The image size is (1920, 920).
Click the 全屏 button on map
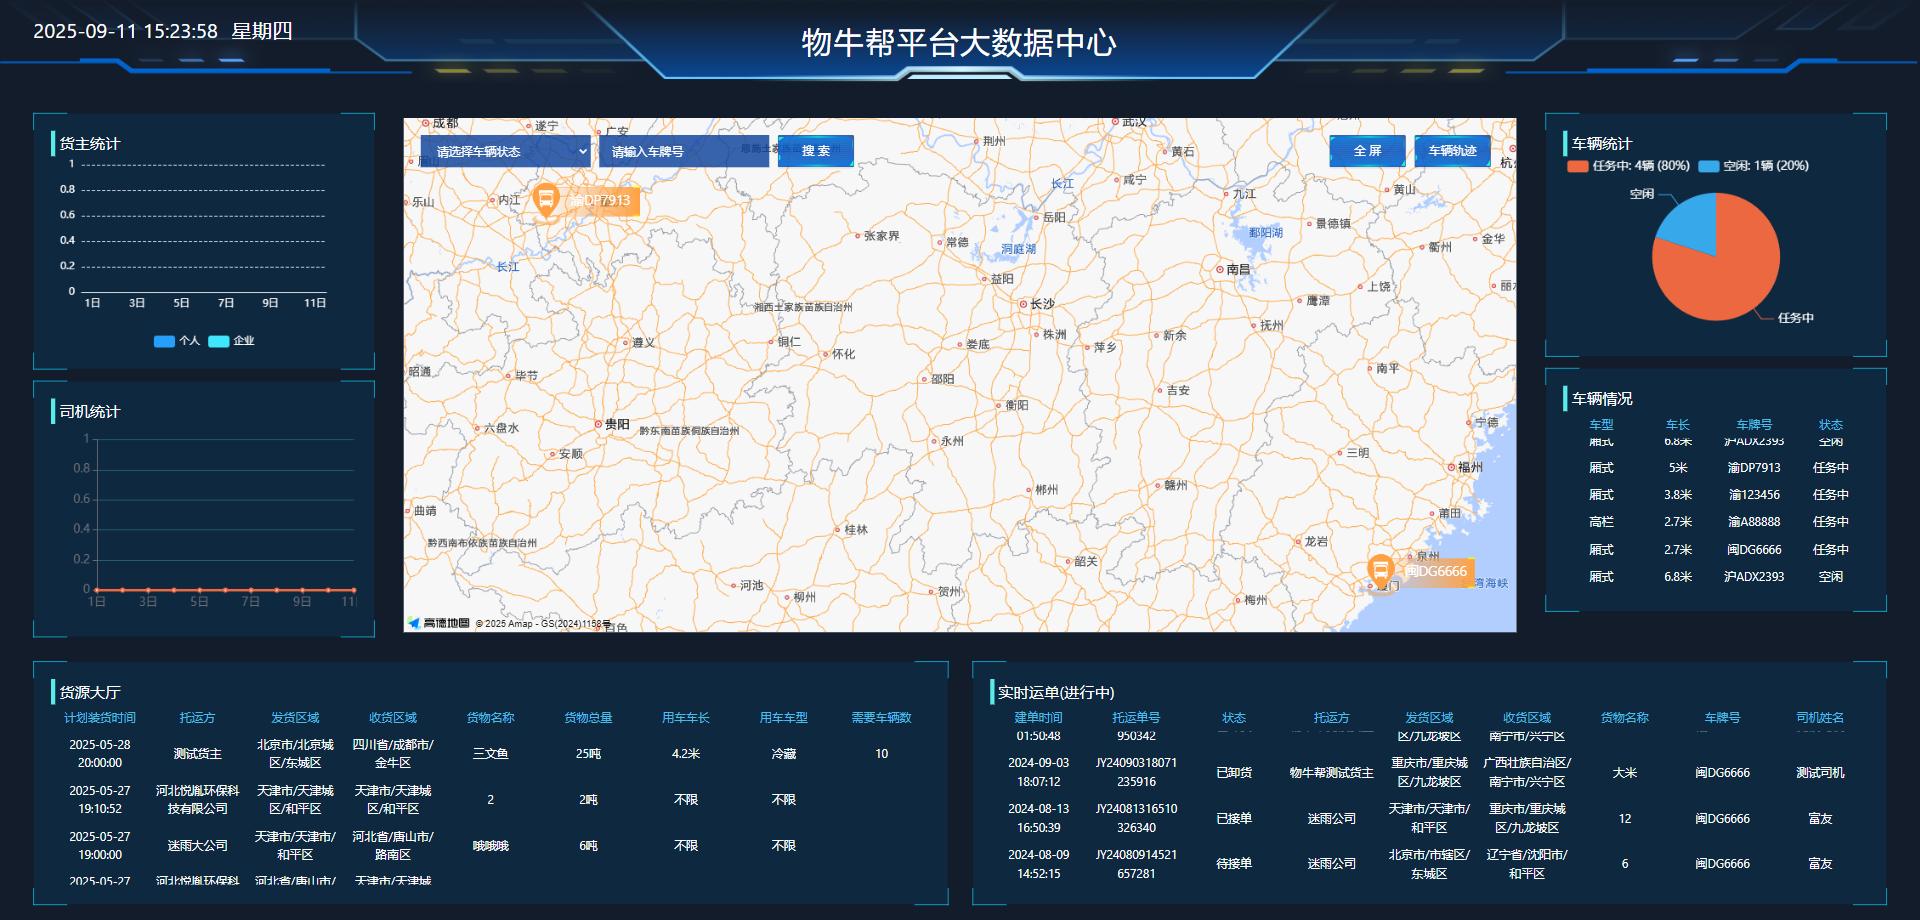tap(1367, 151)
